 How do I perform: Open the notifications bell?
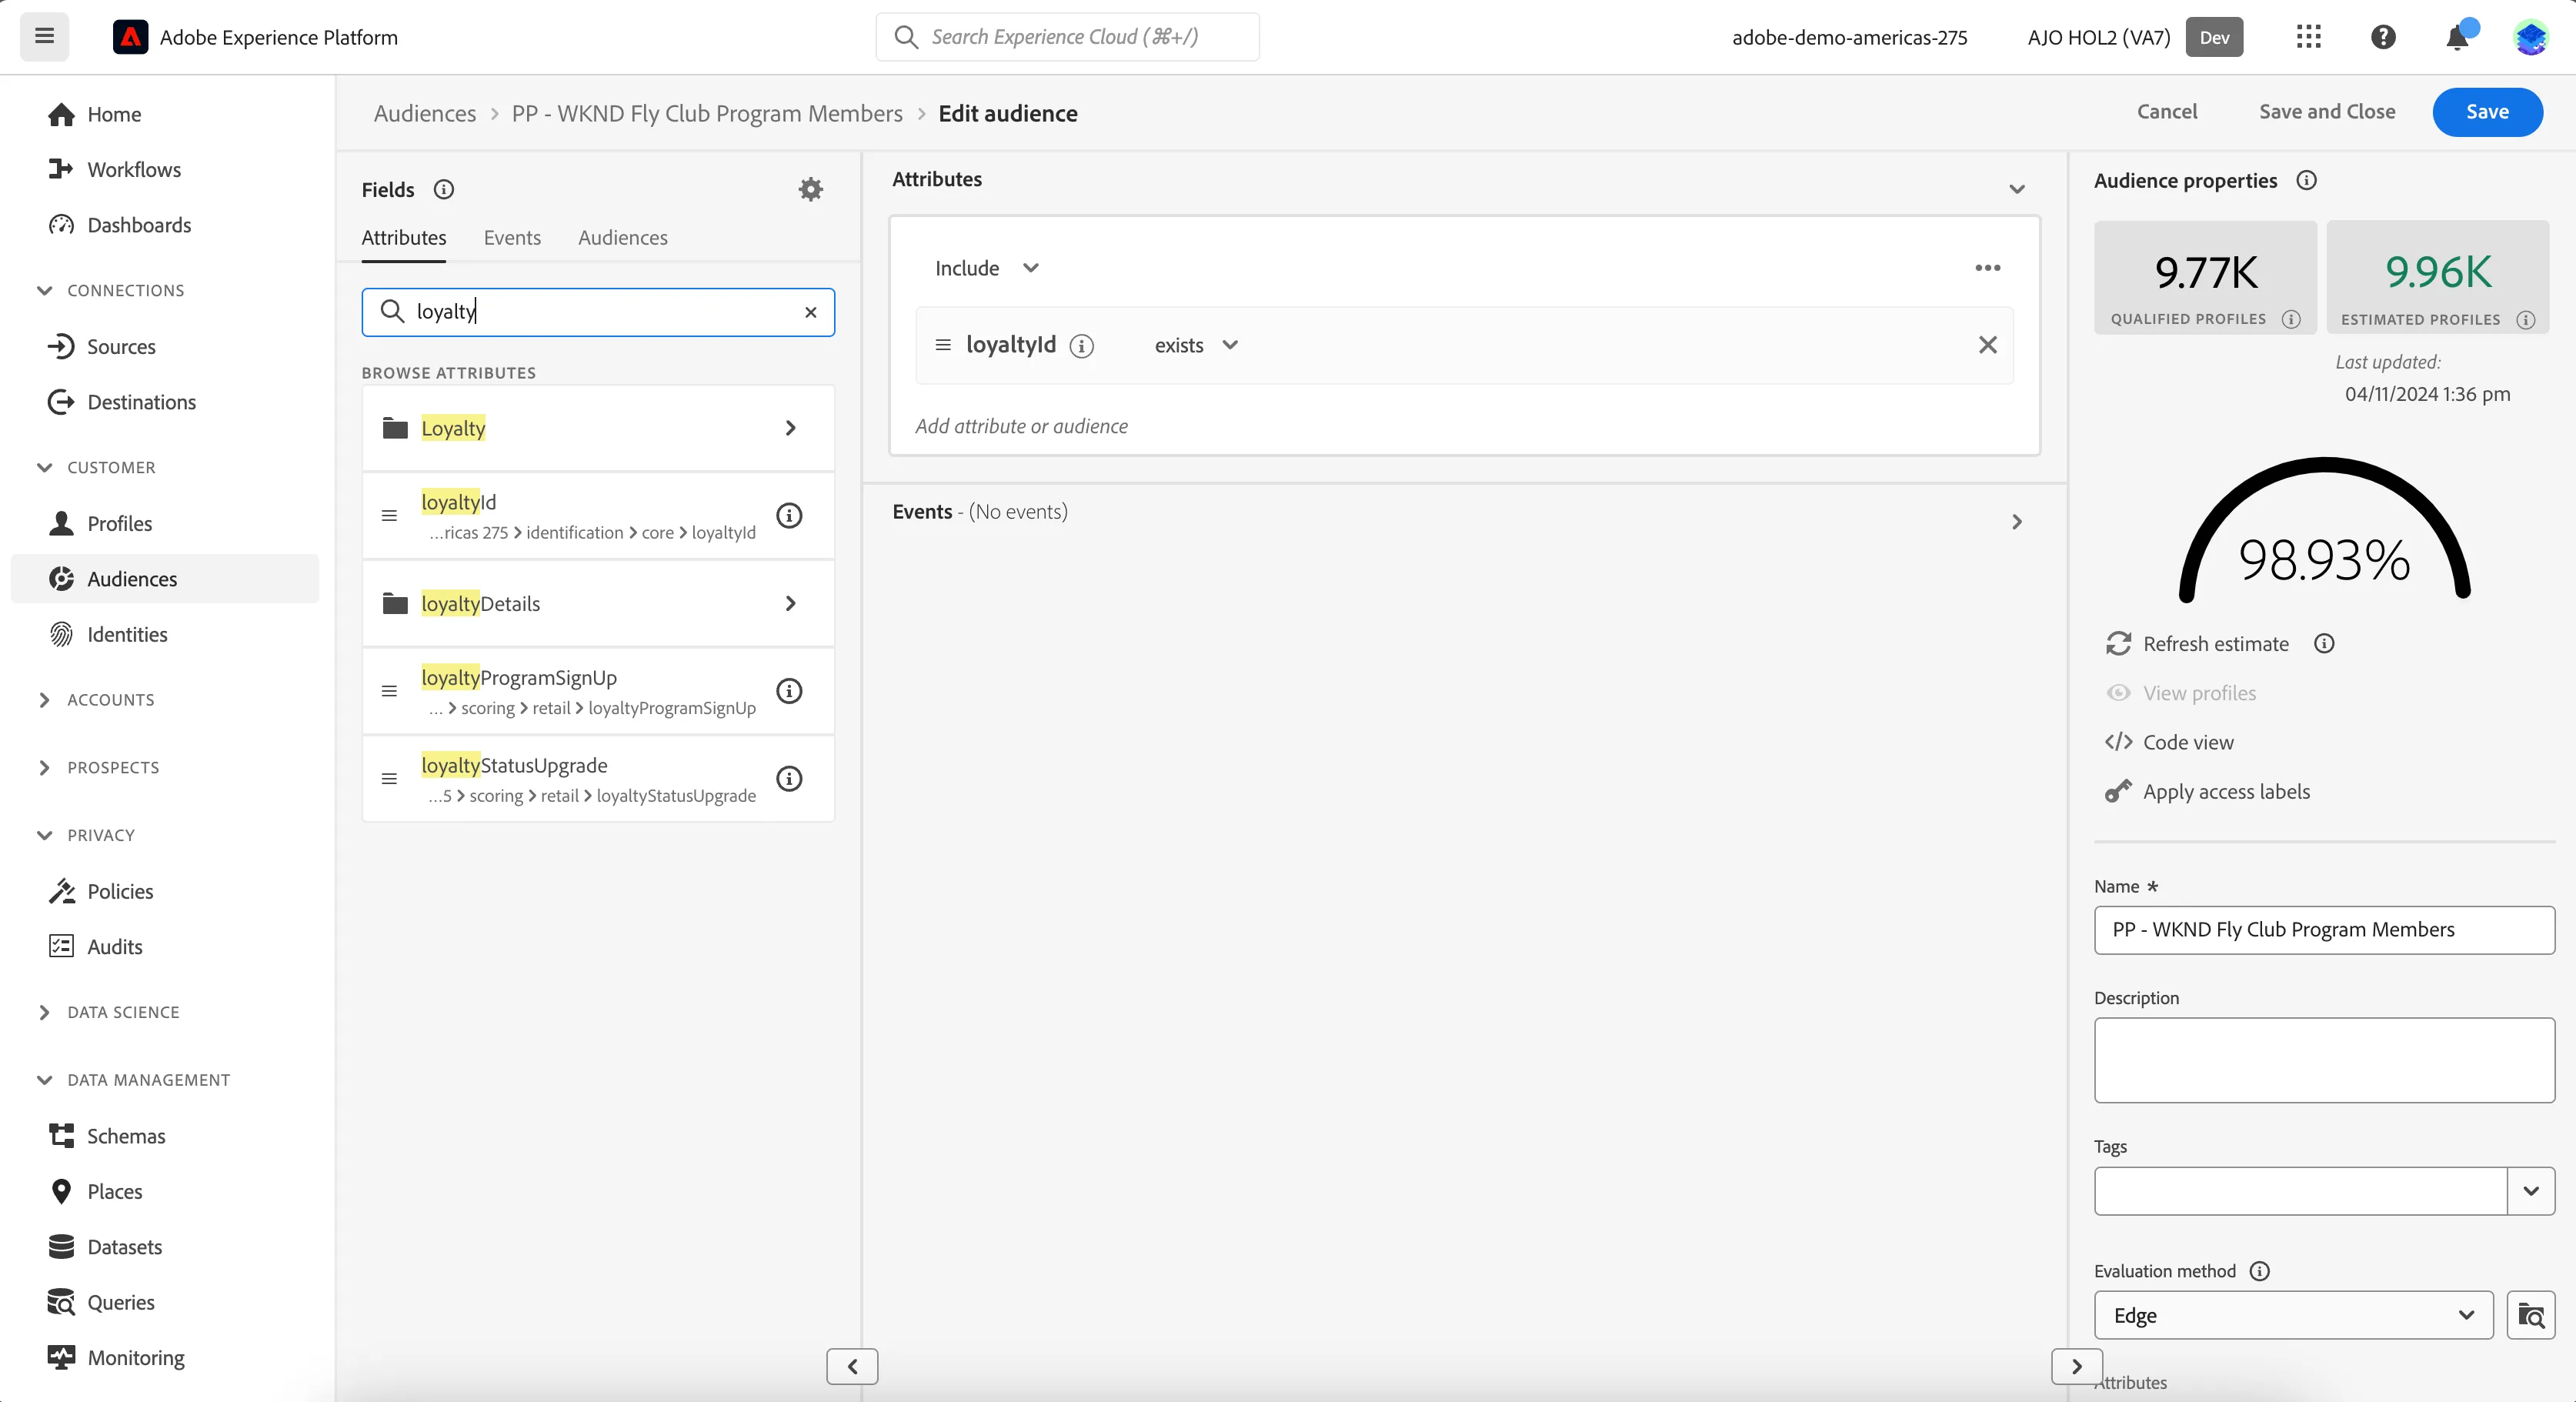point(2457,38)
